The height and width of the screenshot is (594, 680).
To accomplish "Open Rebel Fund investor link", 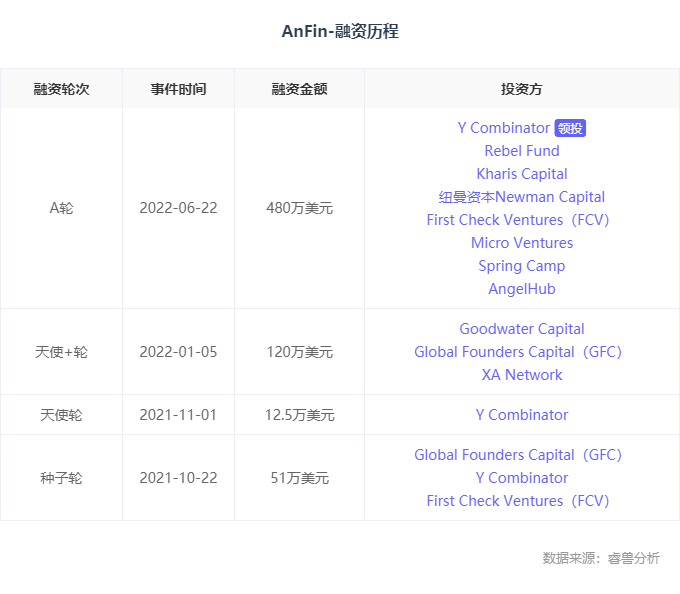I will click(522, 151).
